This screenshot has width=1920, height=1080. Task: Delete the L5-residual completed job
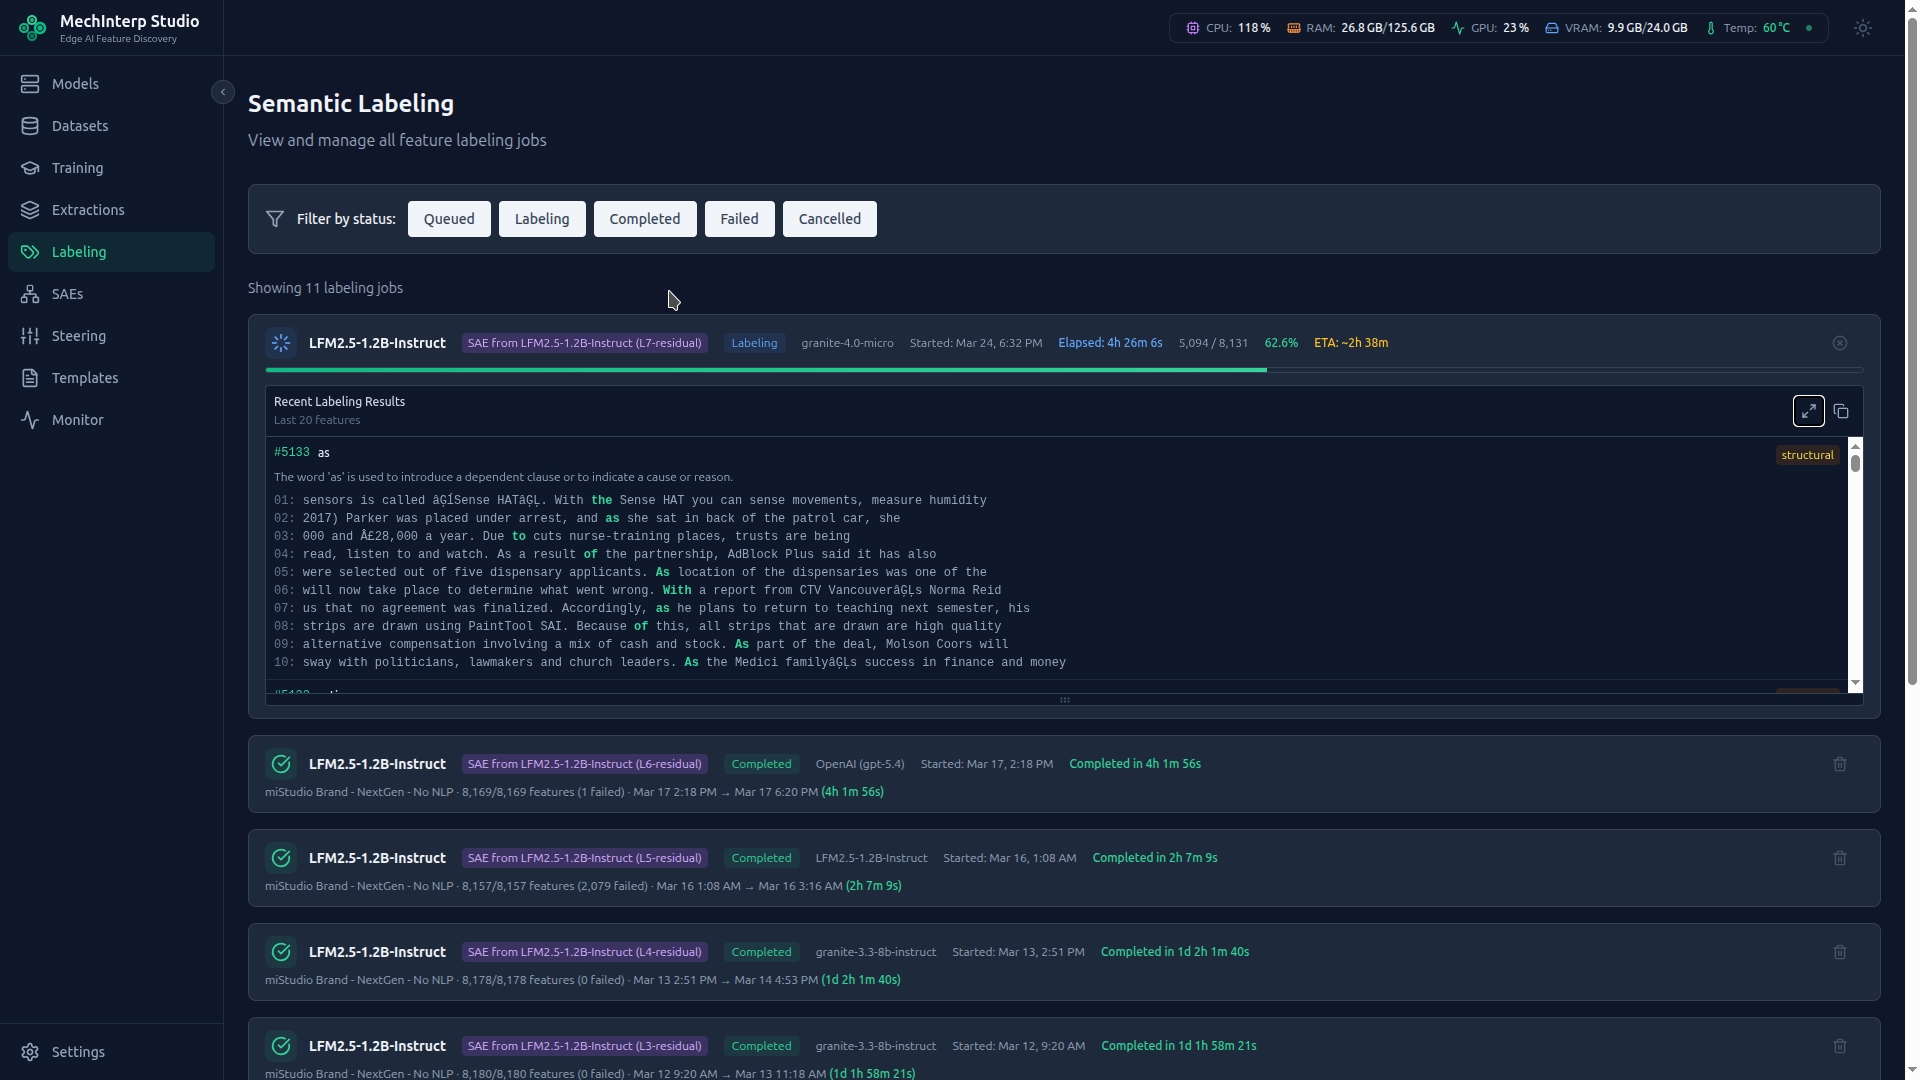tap(1840, 858)
